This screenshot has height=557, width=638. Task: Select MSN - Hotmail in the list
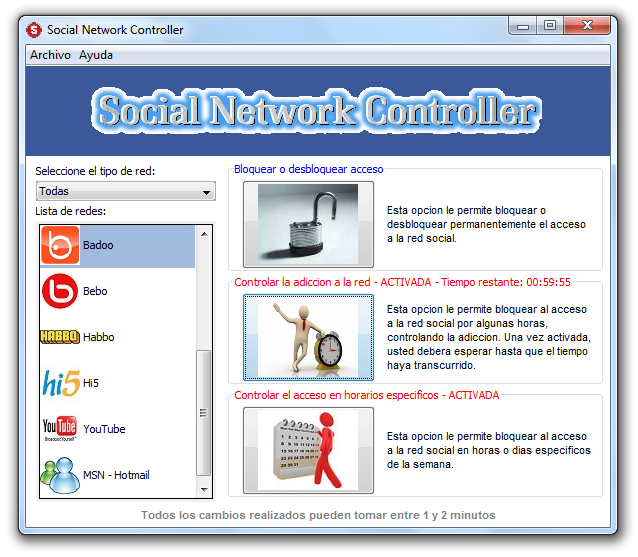click(118, 475)
